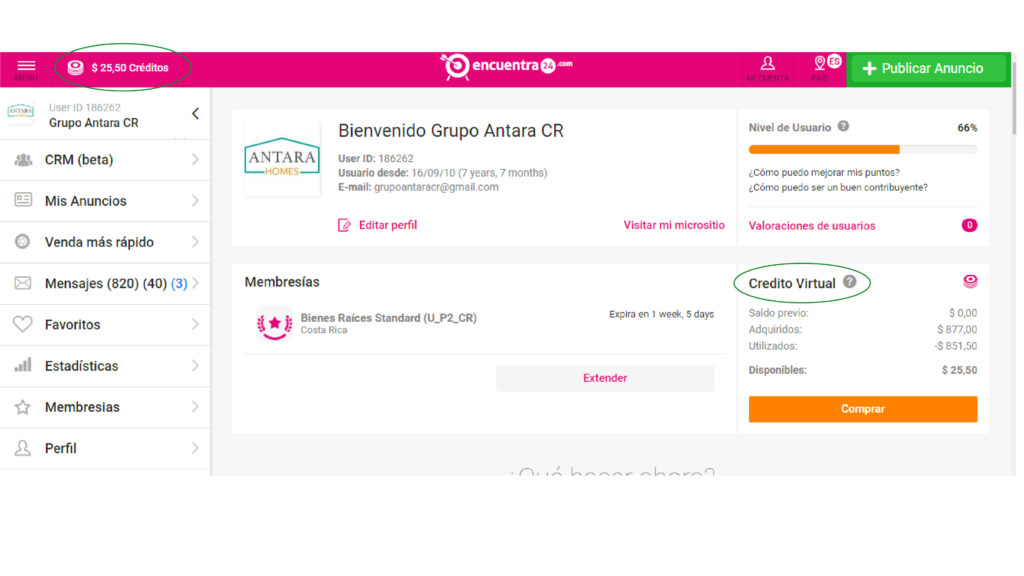Open CRM (beta) menu item
The image size is (1024, 576).
(x=105, y=160)
